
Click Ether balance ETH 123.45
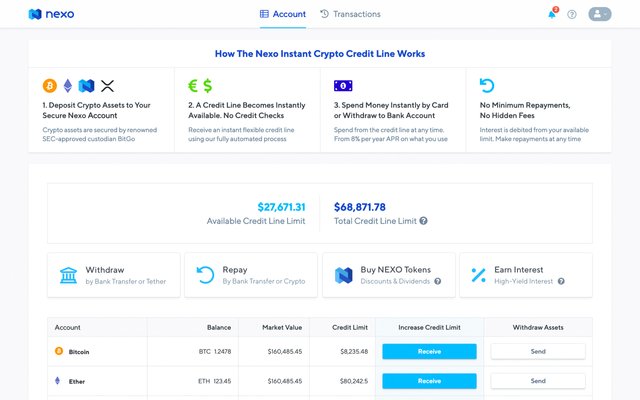(215, 381)
